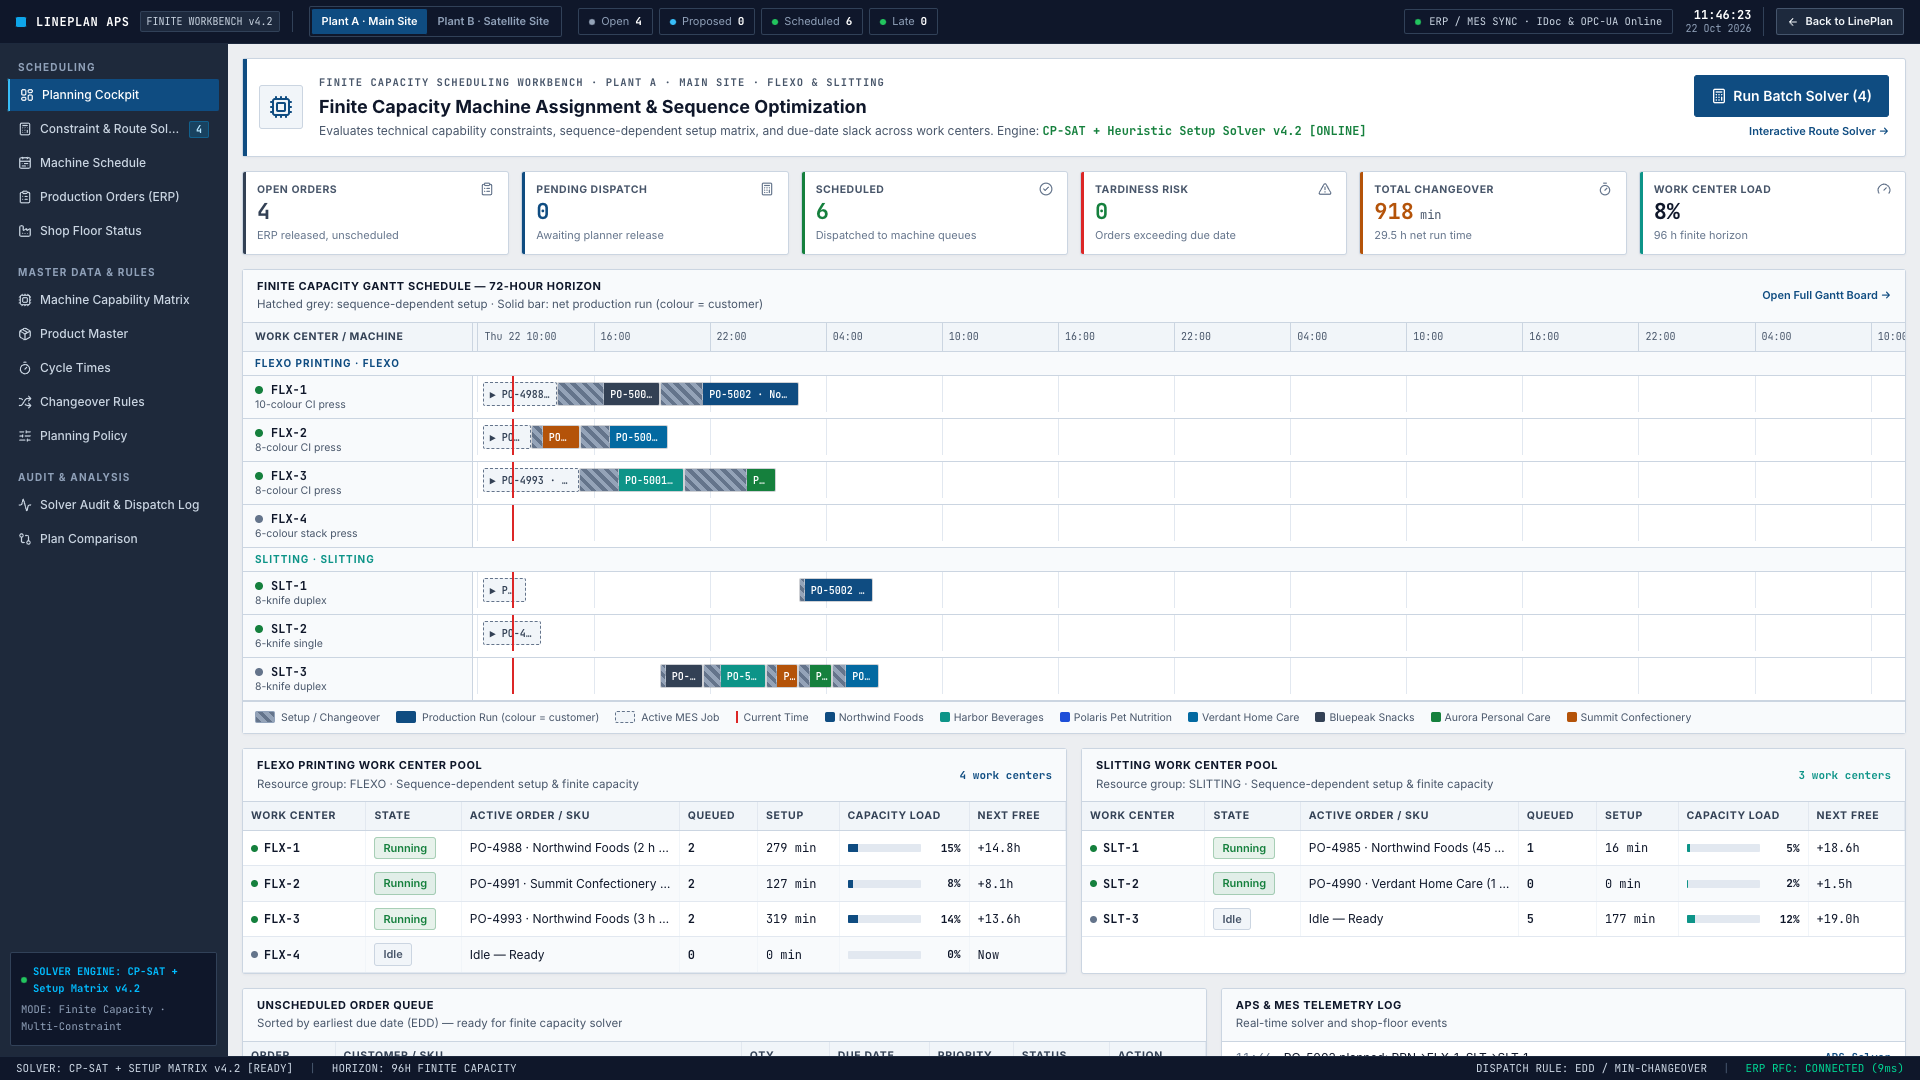1920x1080 pixels.
Task: Open Machine Schedule menu item
Action: pos(113,163)
